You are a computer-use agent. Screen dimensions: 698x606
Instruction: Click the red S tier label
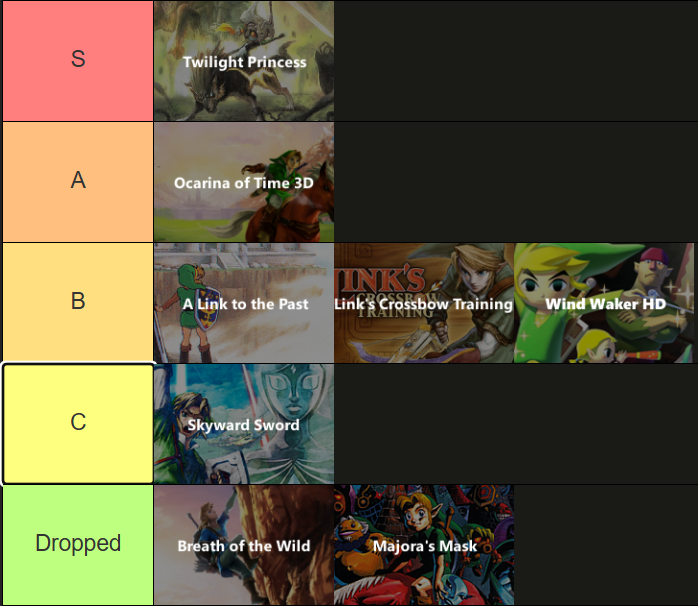click(x=78, y=60)
